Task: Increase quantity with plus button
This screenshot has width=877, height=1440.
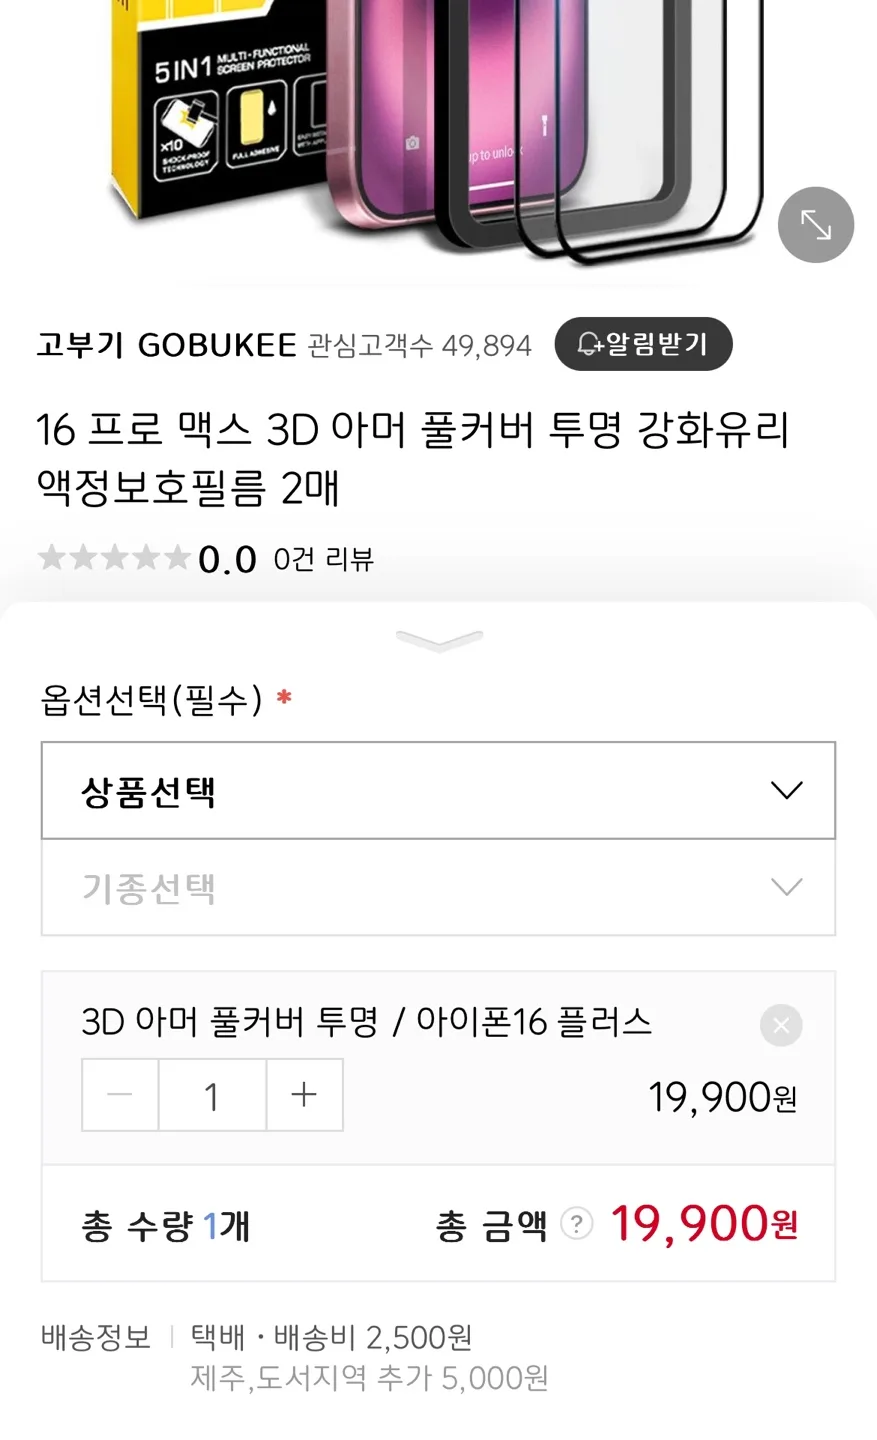Action: [x=304, y=1095]
